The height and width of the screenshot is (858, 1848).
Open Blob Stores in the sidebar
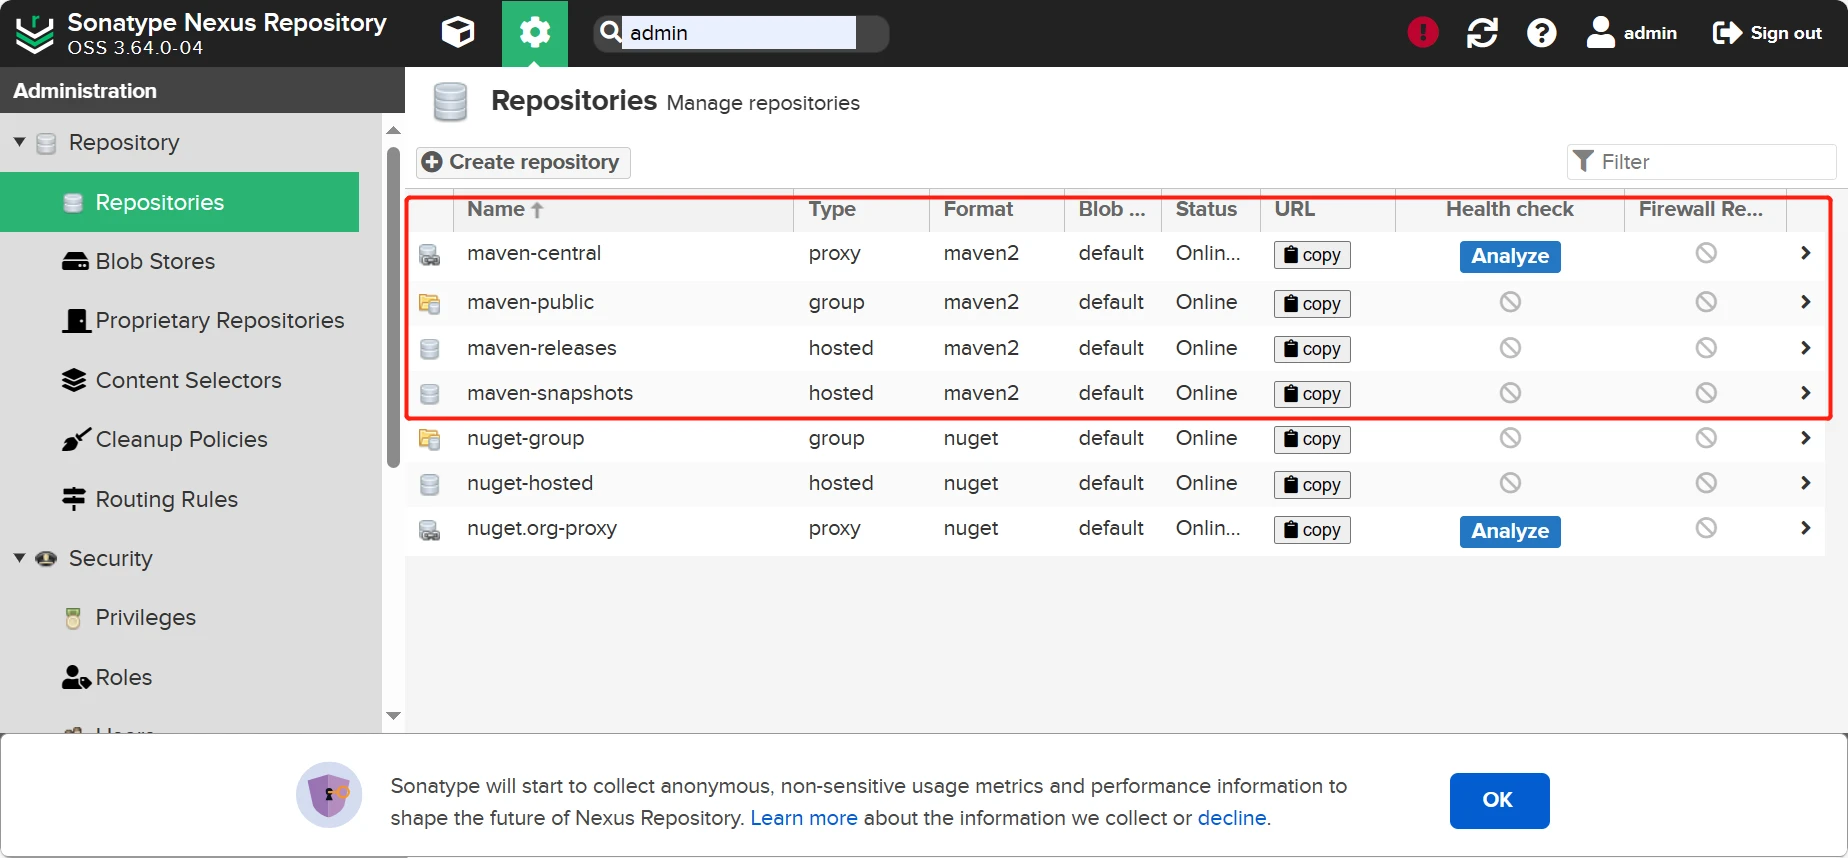[155, 262]
